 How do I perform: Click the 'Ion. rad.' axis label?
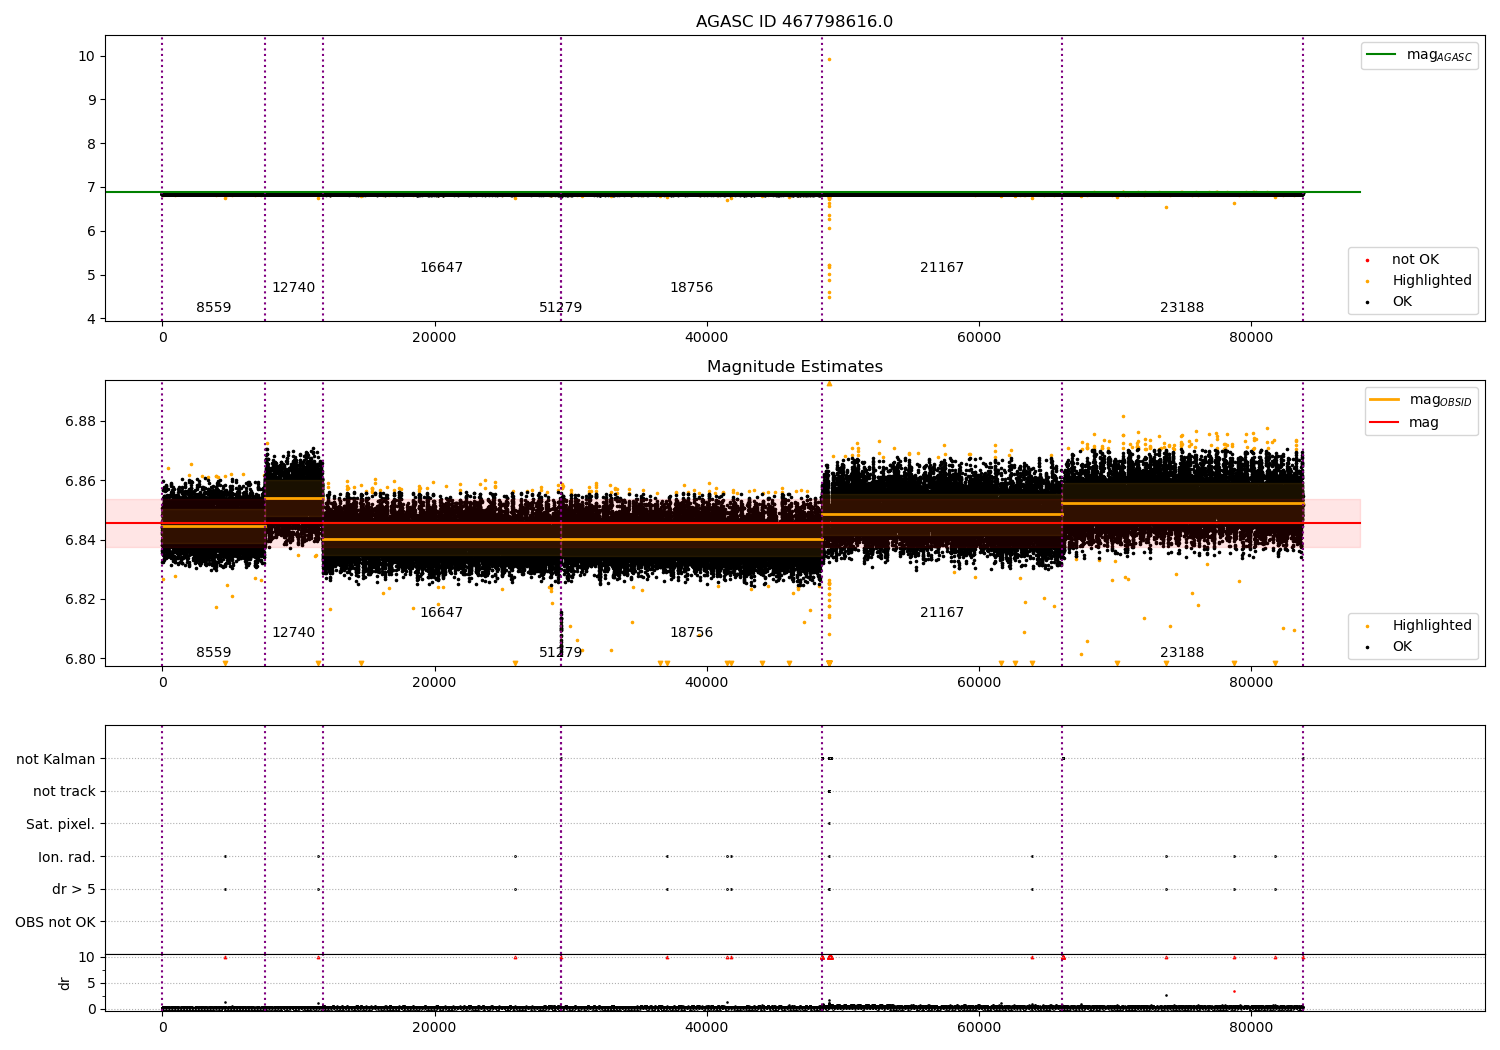[67, 857]
